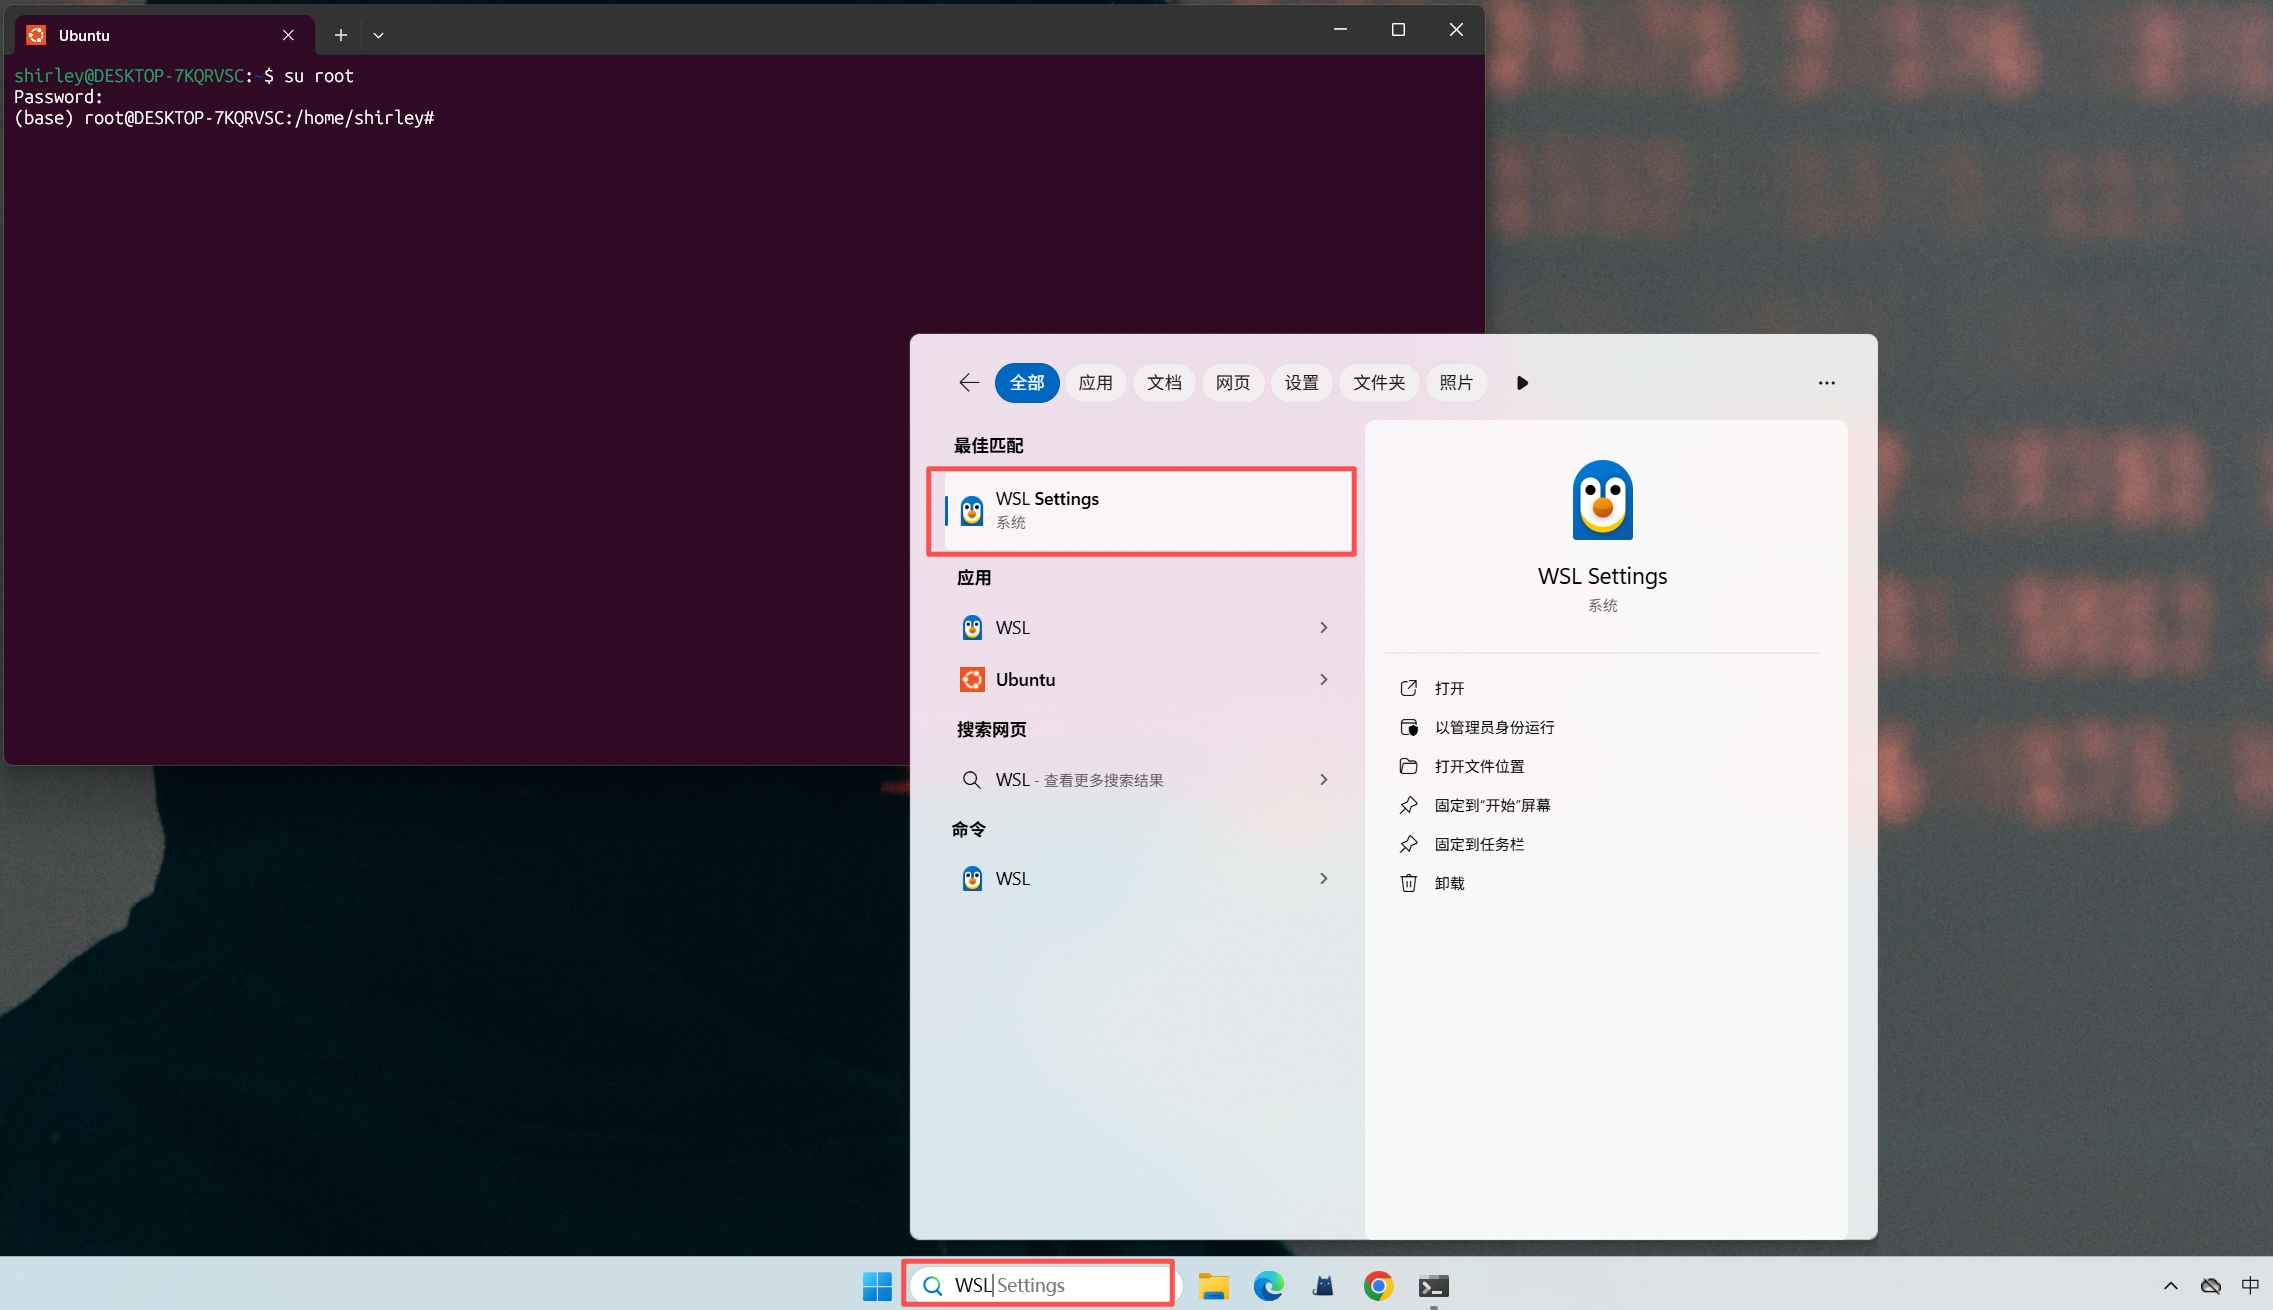2273x1310 pixels.
Task: Select 以管理员身份运行 for WSL Settings
Action: coord(1493,727)
